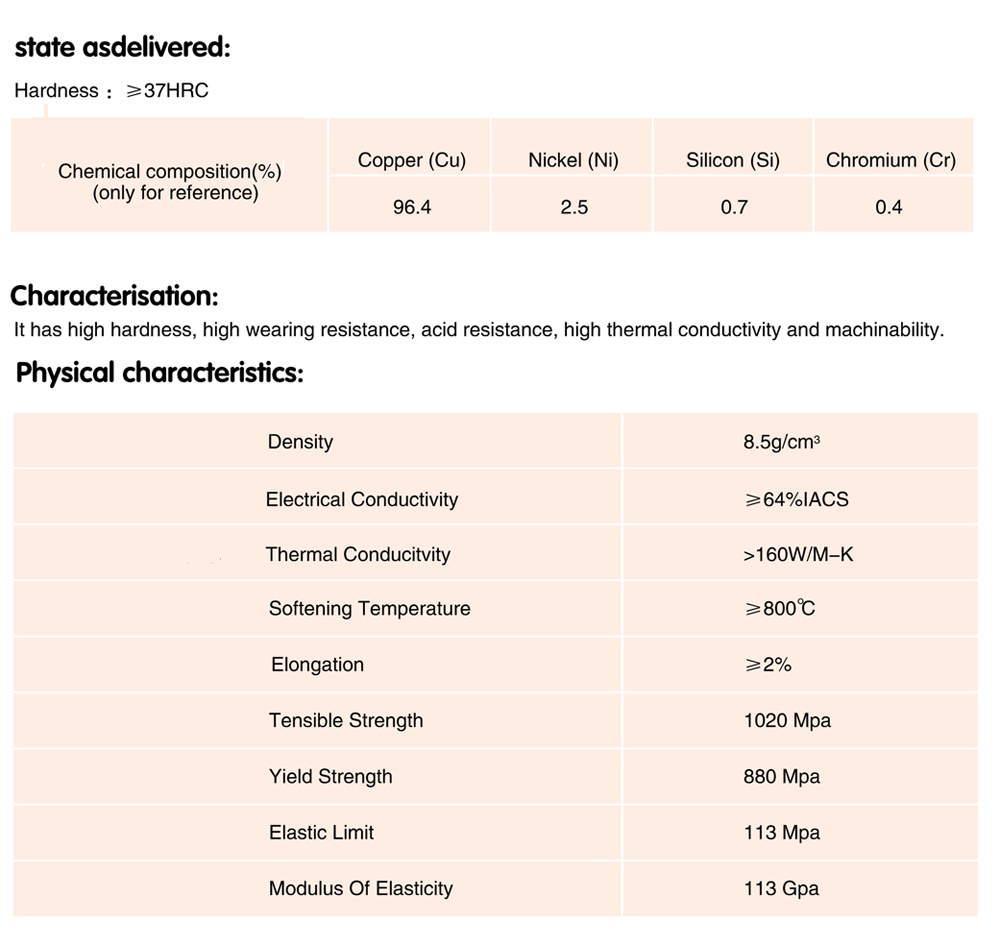
Task: Click the Silicon (Si) column header
Action: (x=733, y=160)
